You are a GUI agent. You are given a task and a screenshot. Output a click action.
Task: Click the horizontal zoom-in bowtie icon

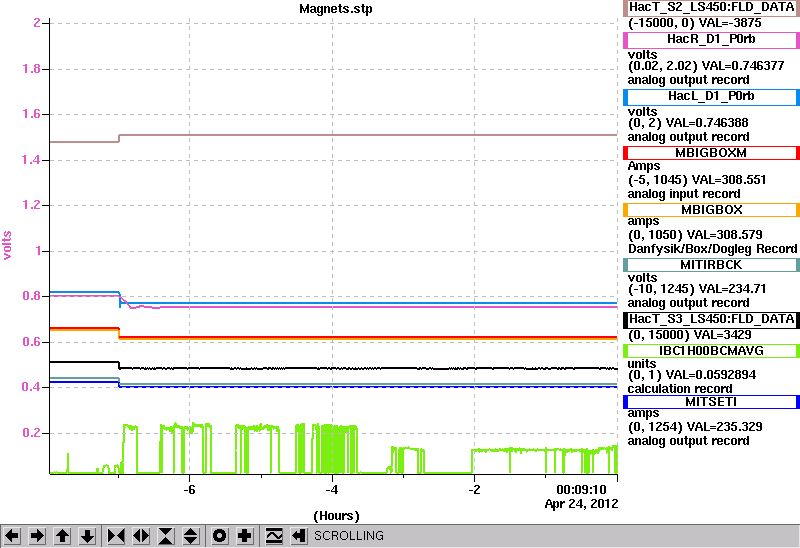tap(116, 536)
